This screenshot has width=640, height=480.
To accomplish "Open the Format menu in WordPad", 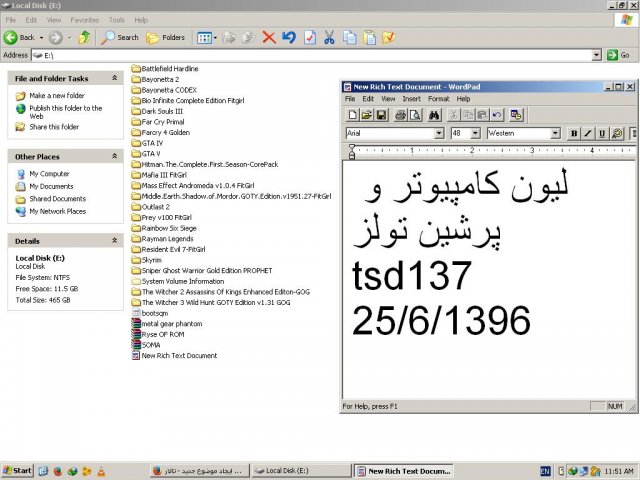I will coord(438,99).
